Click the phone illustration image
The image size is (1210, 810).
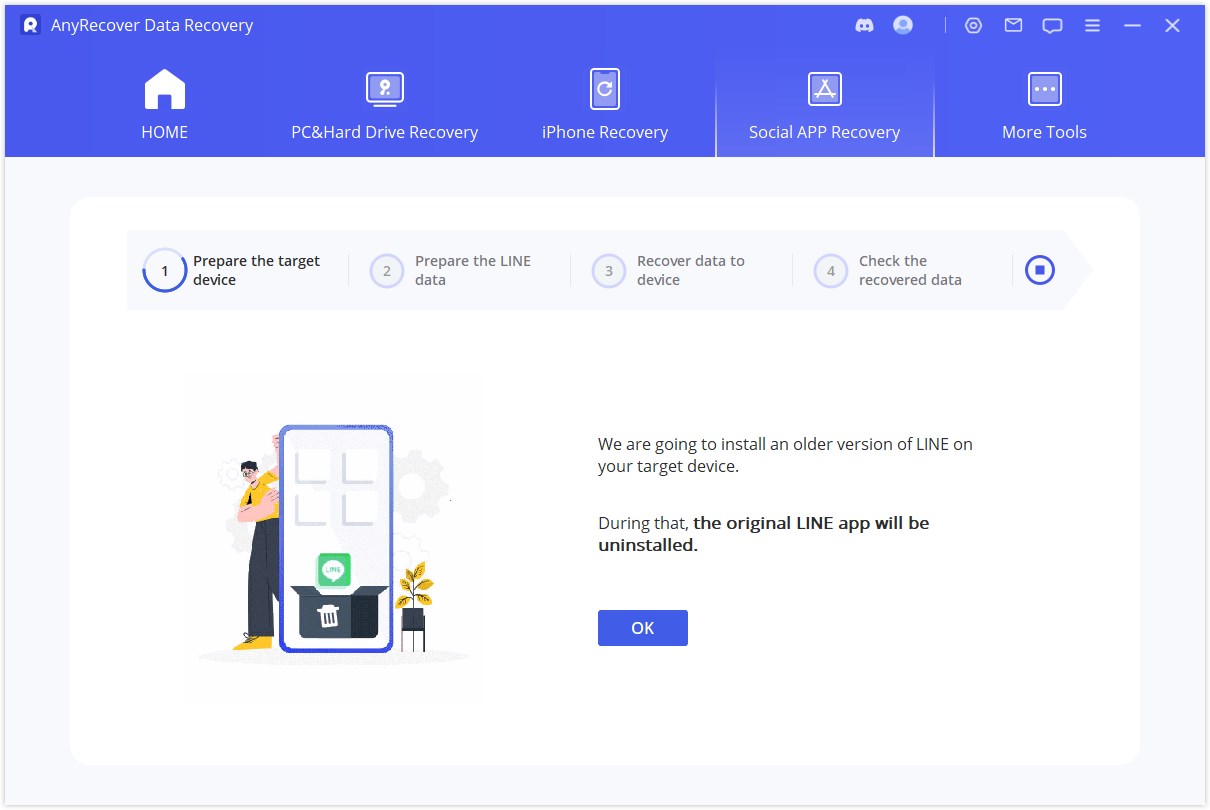point(335,537)
